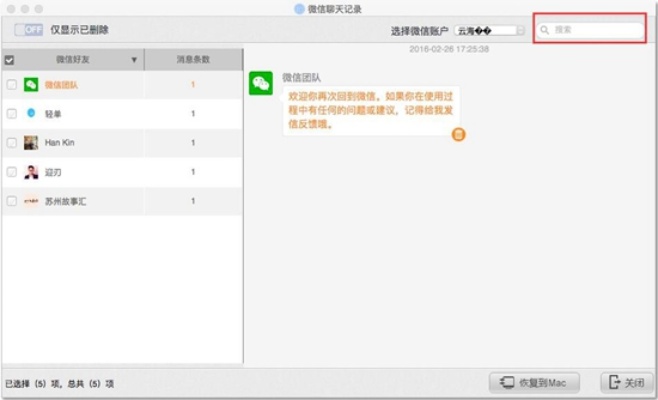The width and height of the screenshot is (658, 400).
Task: Select the 迎刃 contact name
Action: click(53, 173)
